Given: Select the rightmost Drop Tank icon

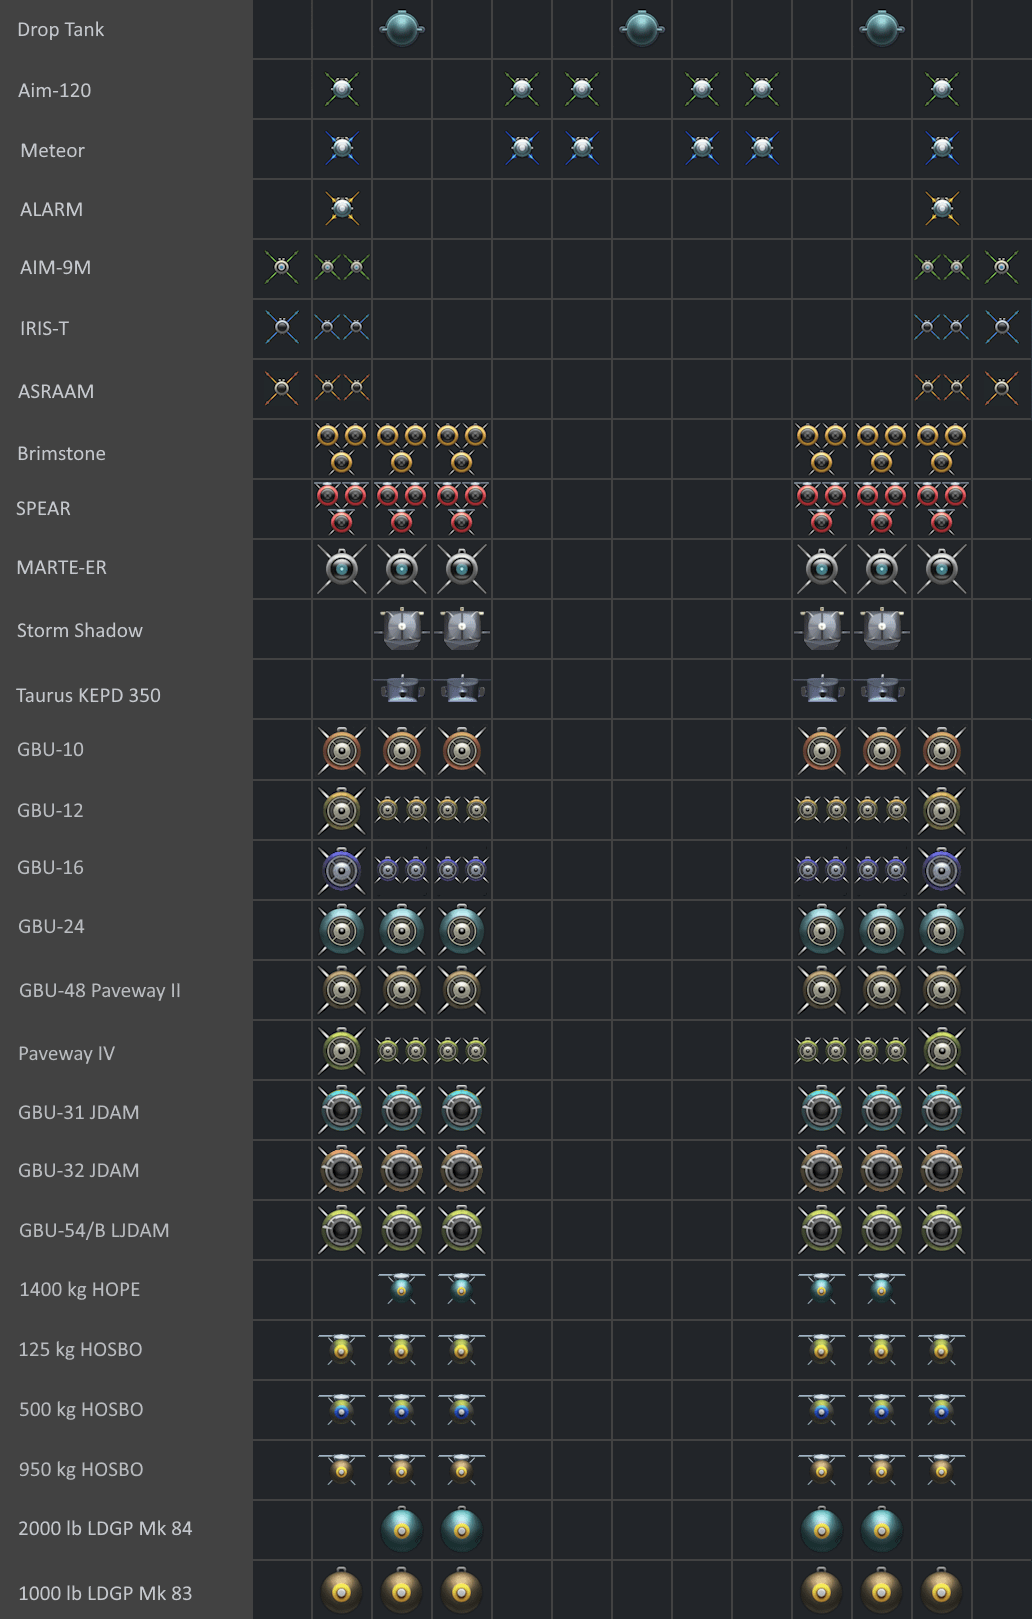Looking at the screenshot, I should click(882, 28).
